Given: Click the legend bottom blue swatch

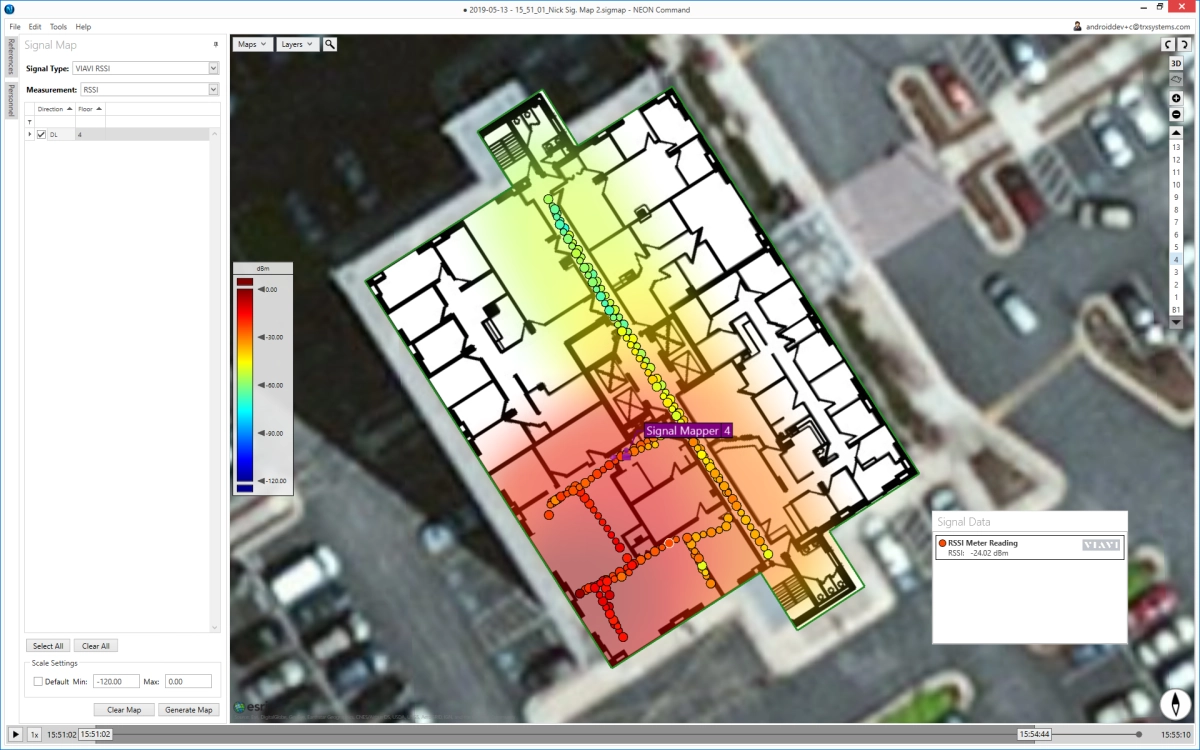Looking at the screenshot, I should (245, 488).
